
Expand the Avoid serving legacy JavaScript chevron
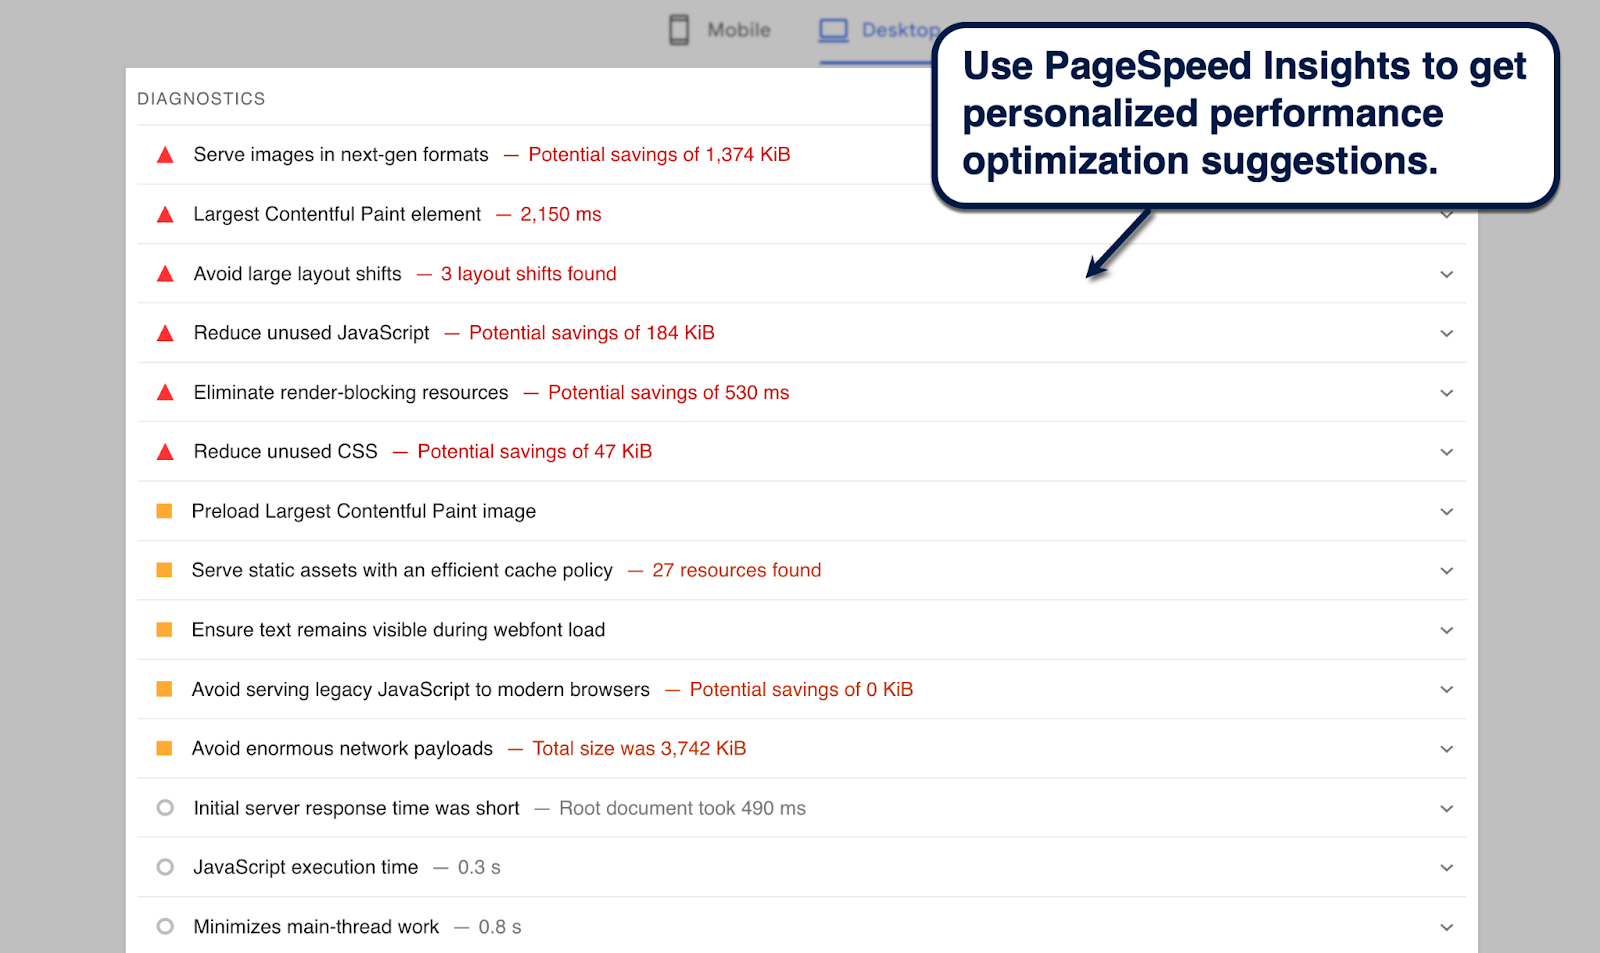1446,690
